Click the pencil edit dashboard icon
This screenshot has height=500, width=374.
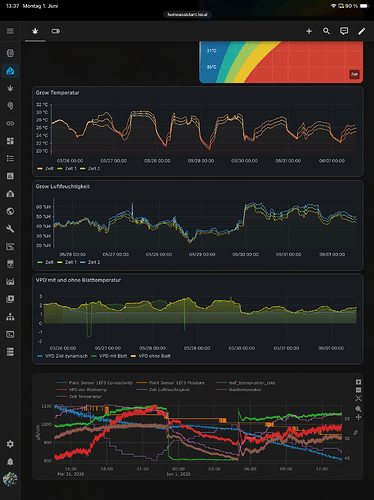pos(362,31)
